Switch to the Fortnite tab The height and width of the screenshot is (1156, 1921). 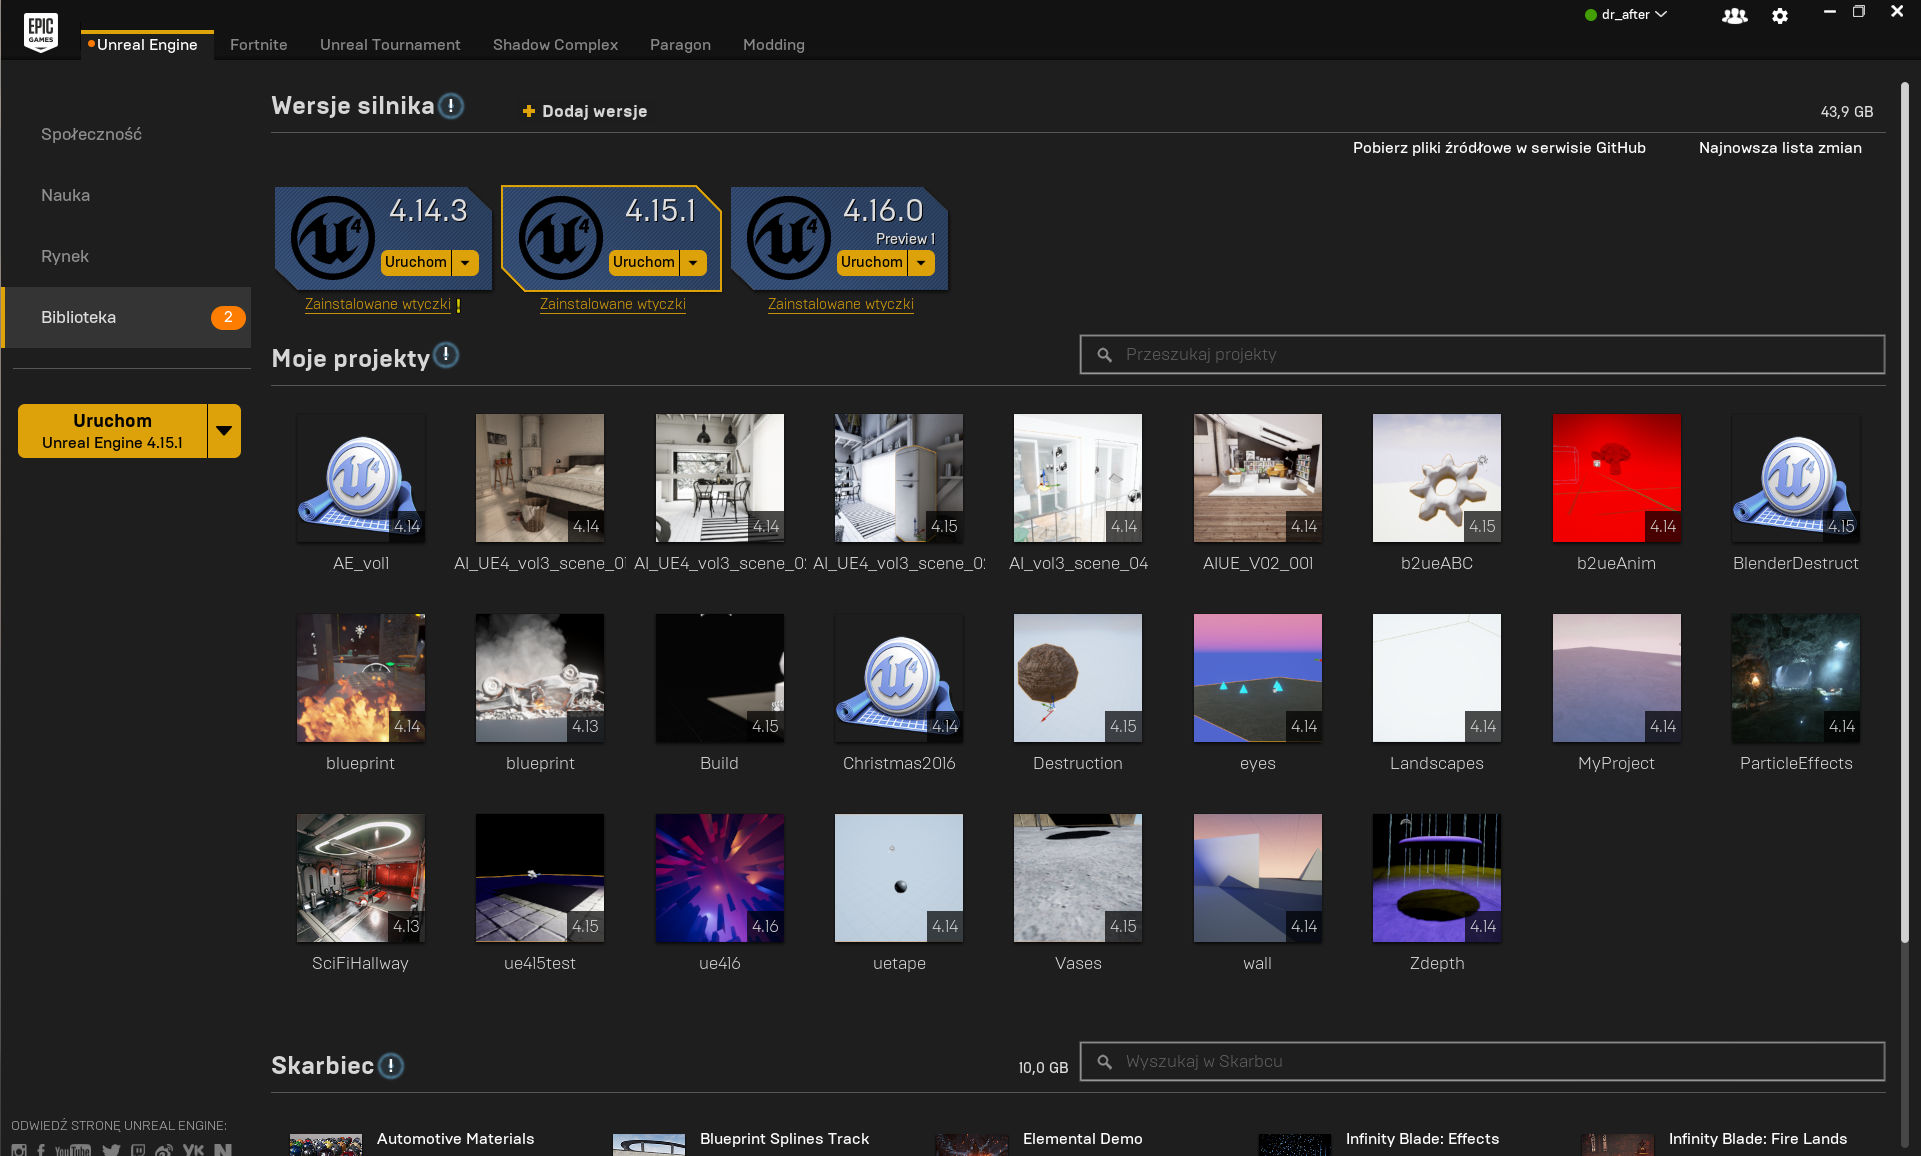point(258,45)
